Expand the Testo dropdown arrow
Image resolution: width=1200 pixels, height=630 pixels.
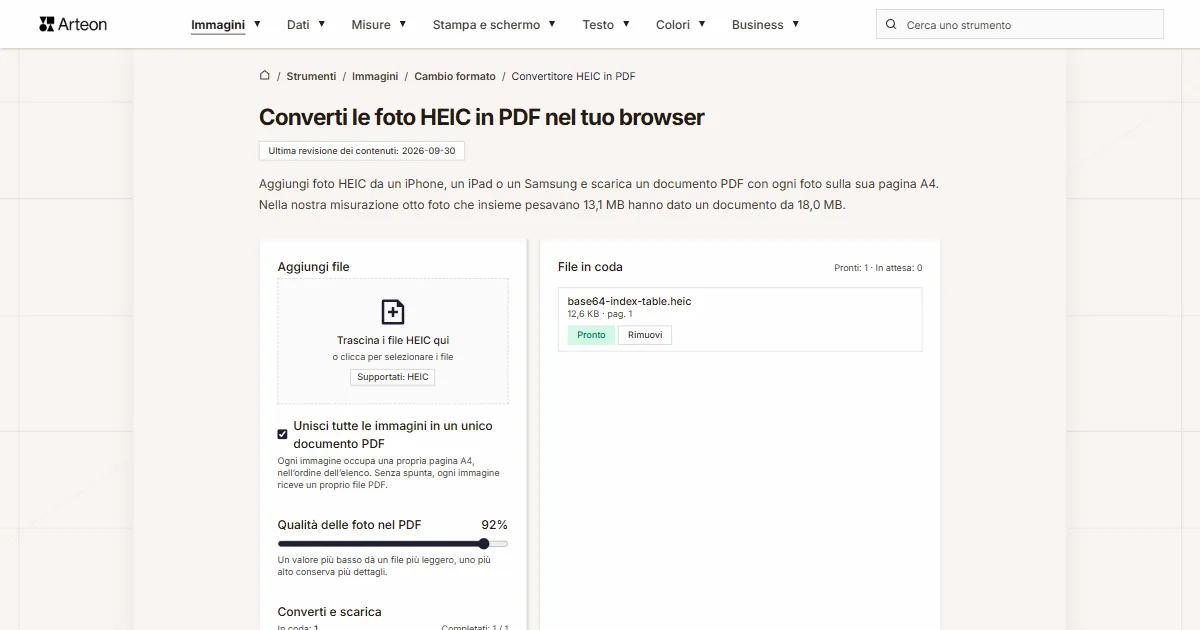[626, 24]
